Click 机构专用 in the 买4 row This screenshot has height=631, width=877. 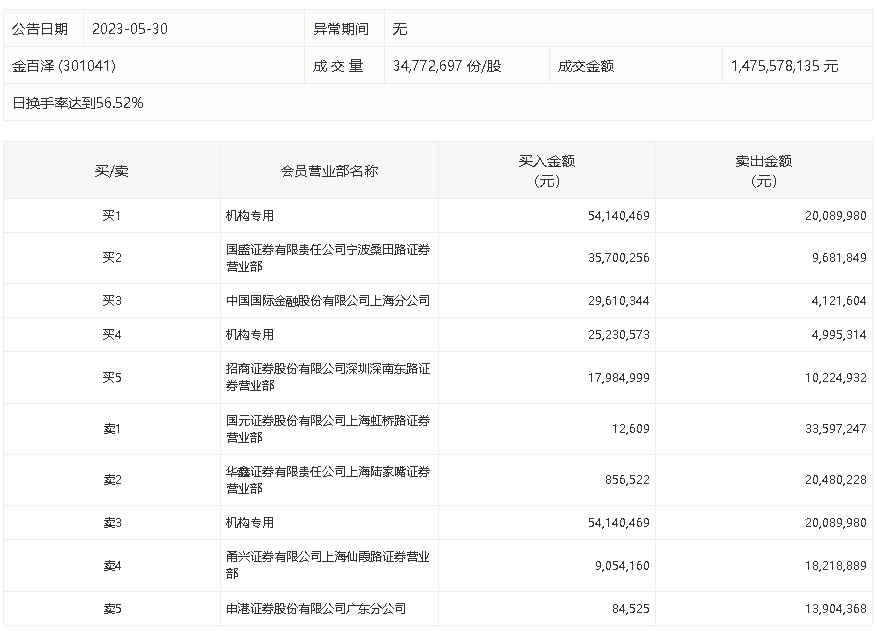[250, 334]
